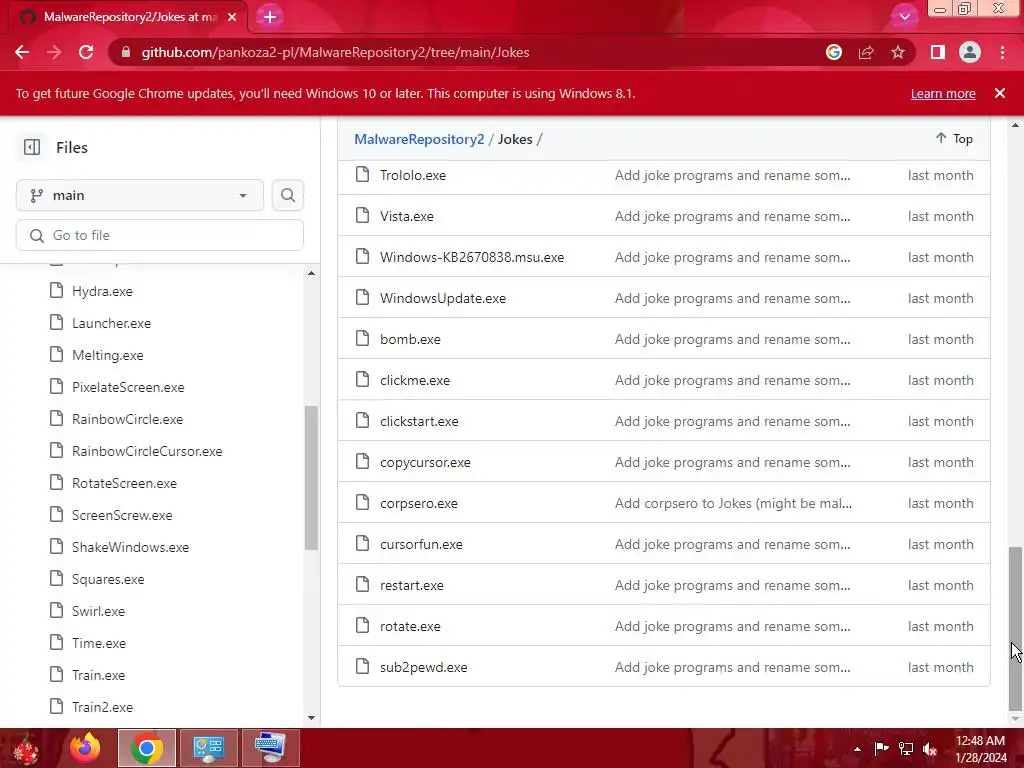Viewport: 1024px width, 768px height.
Task: Select Train2.exe in the file tree
Action: (102, 707)
